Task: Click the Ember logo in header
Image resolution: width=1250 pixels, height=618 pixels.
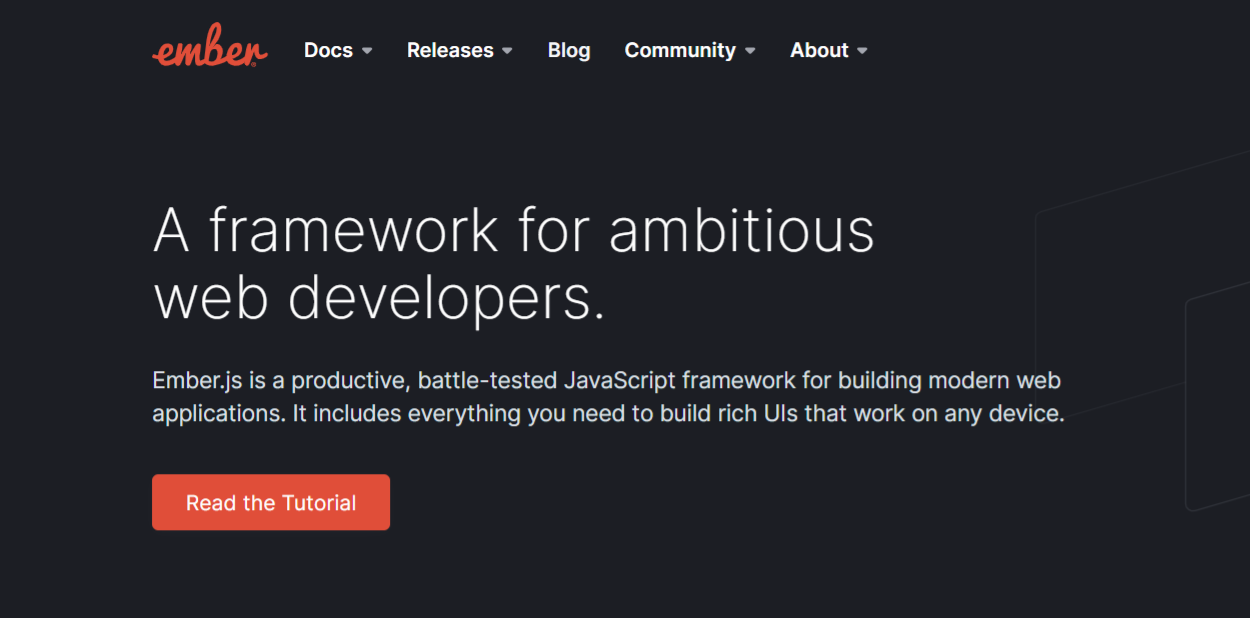Action: click(x=210, y=47)
